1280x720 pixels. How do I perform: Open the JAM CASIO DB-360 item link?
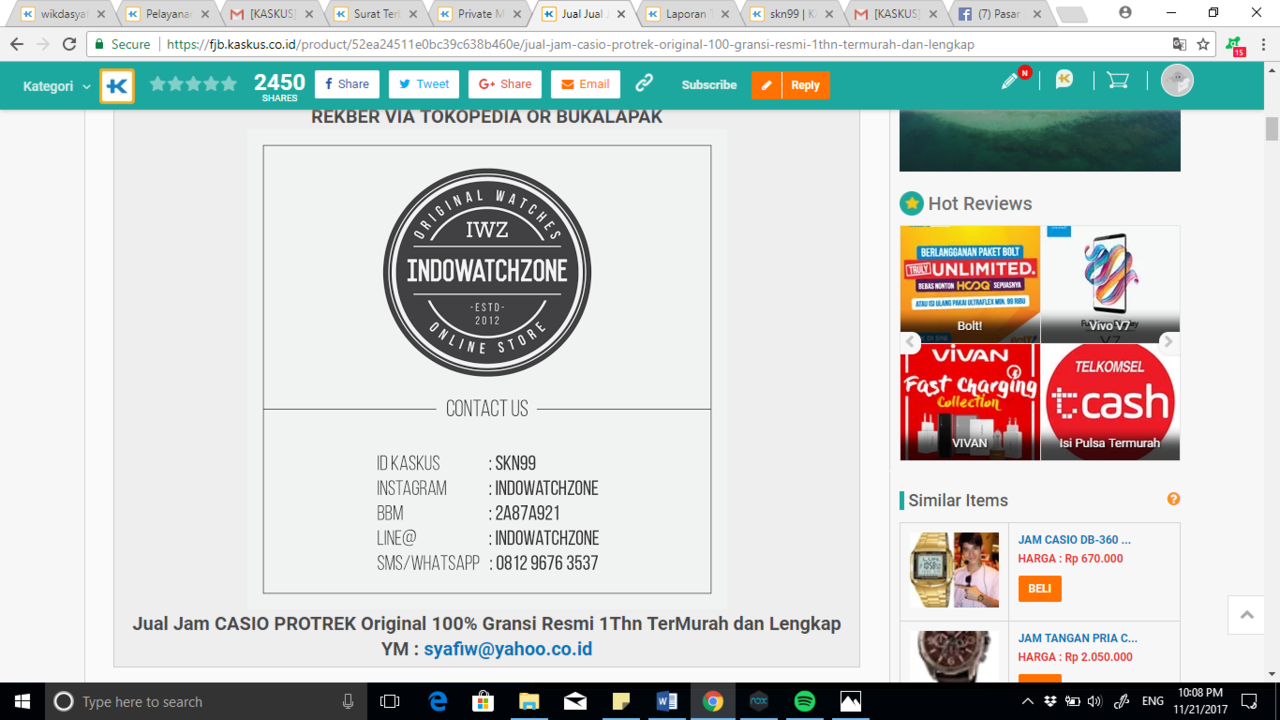click(x=1074, y=539)
